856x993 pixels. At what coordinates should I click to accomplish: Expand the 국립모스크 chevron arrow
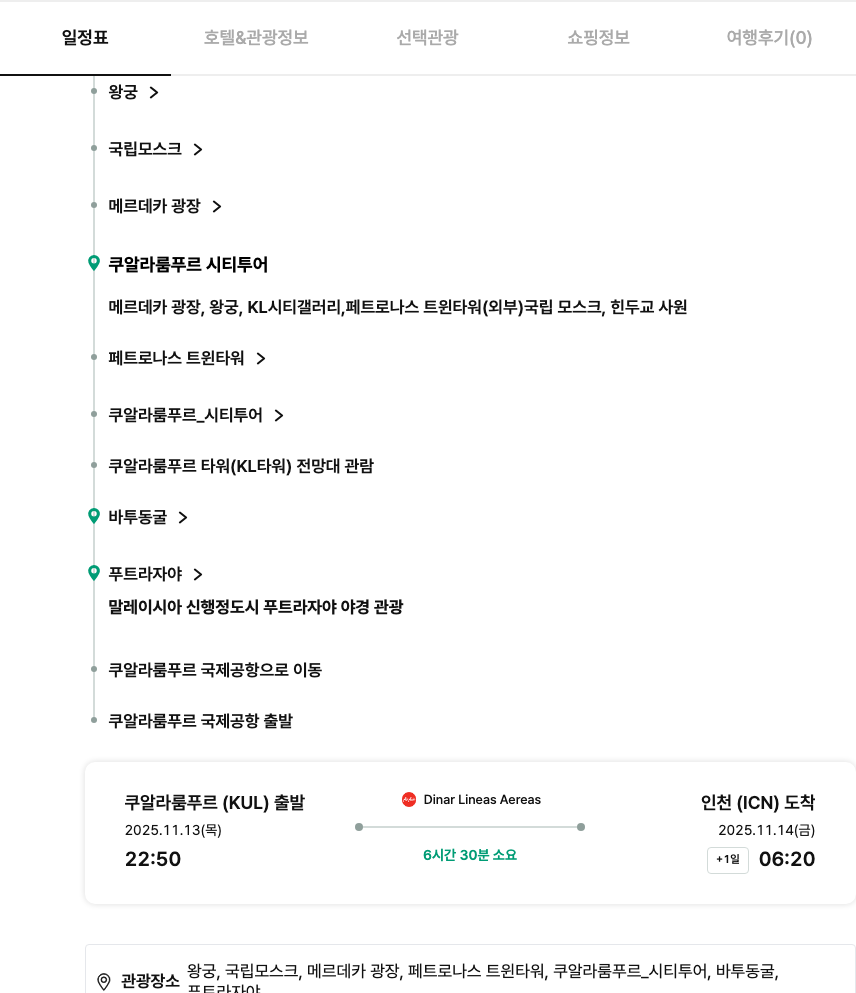198,149
